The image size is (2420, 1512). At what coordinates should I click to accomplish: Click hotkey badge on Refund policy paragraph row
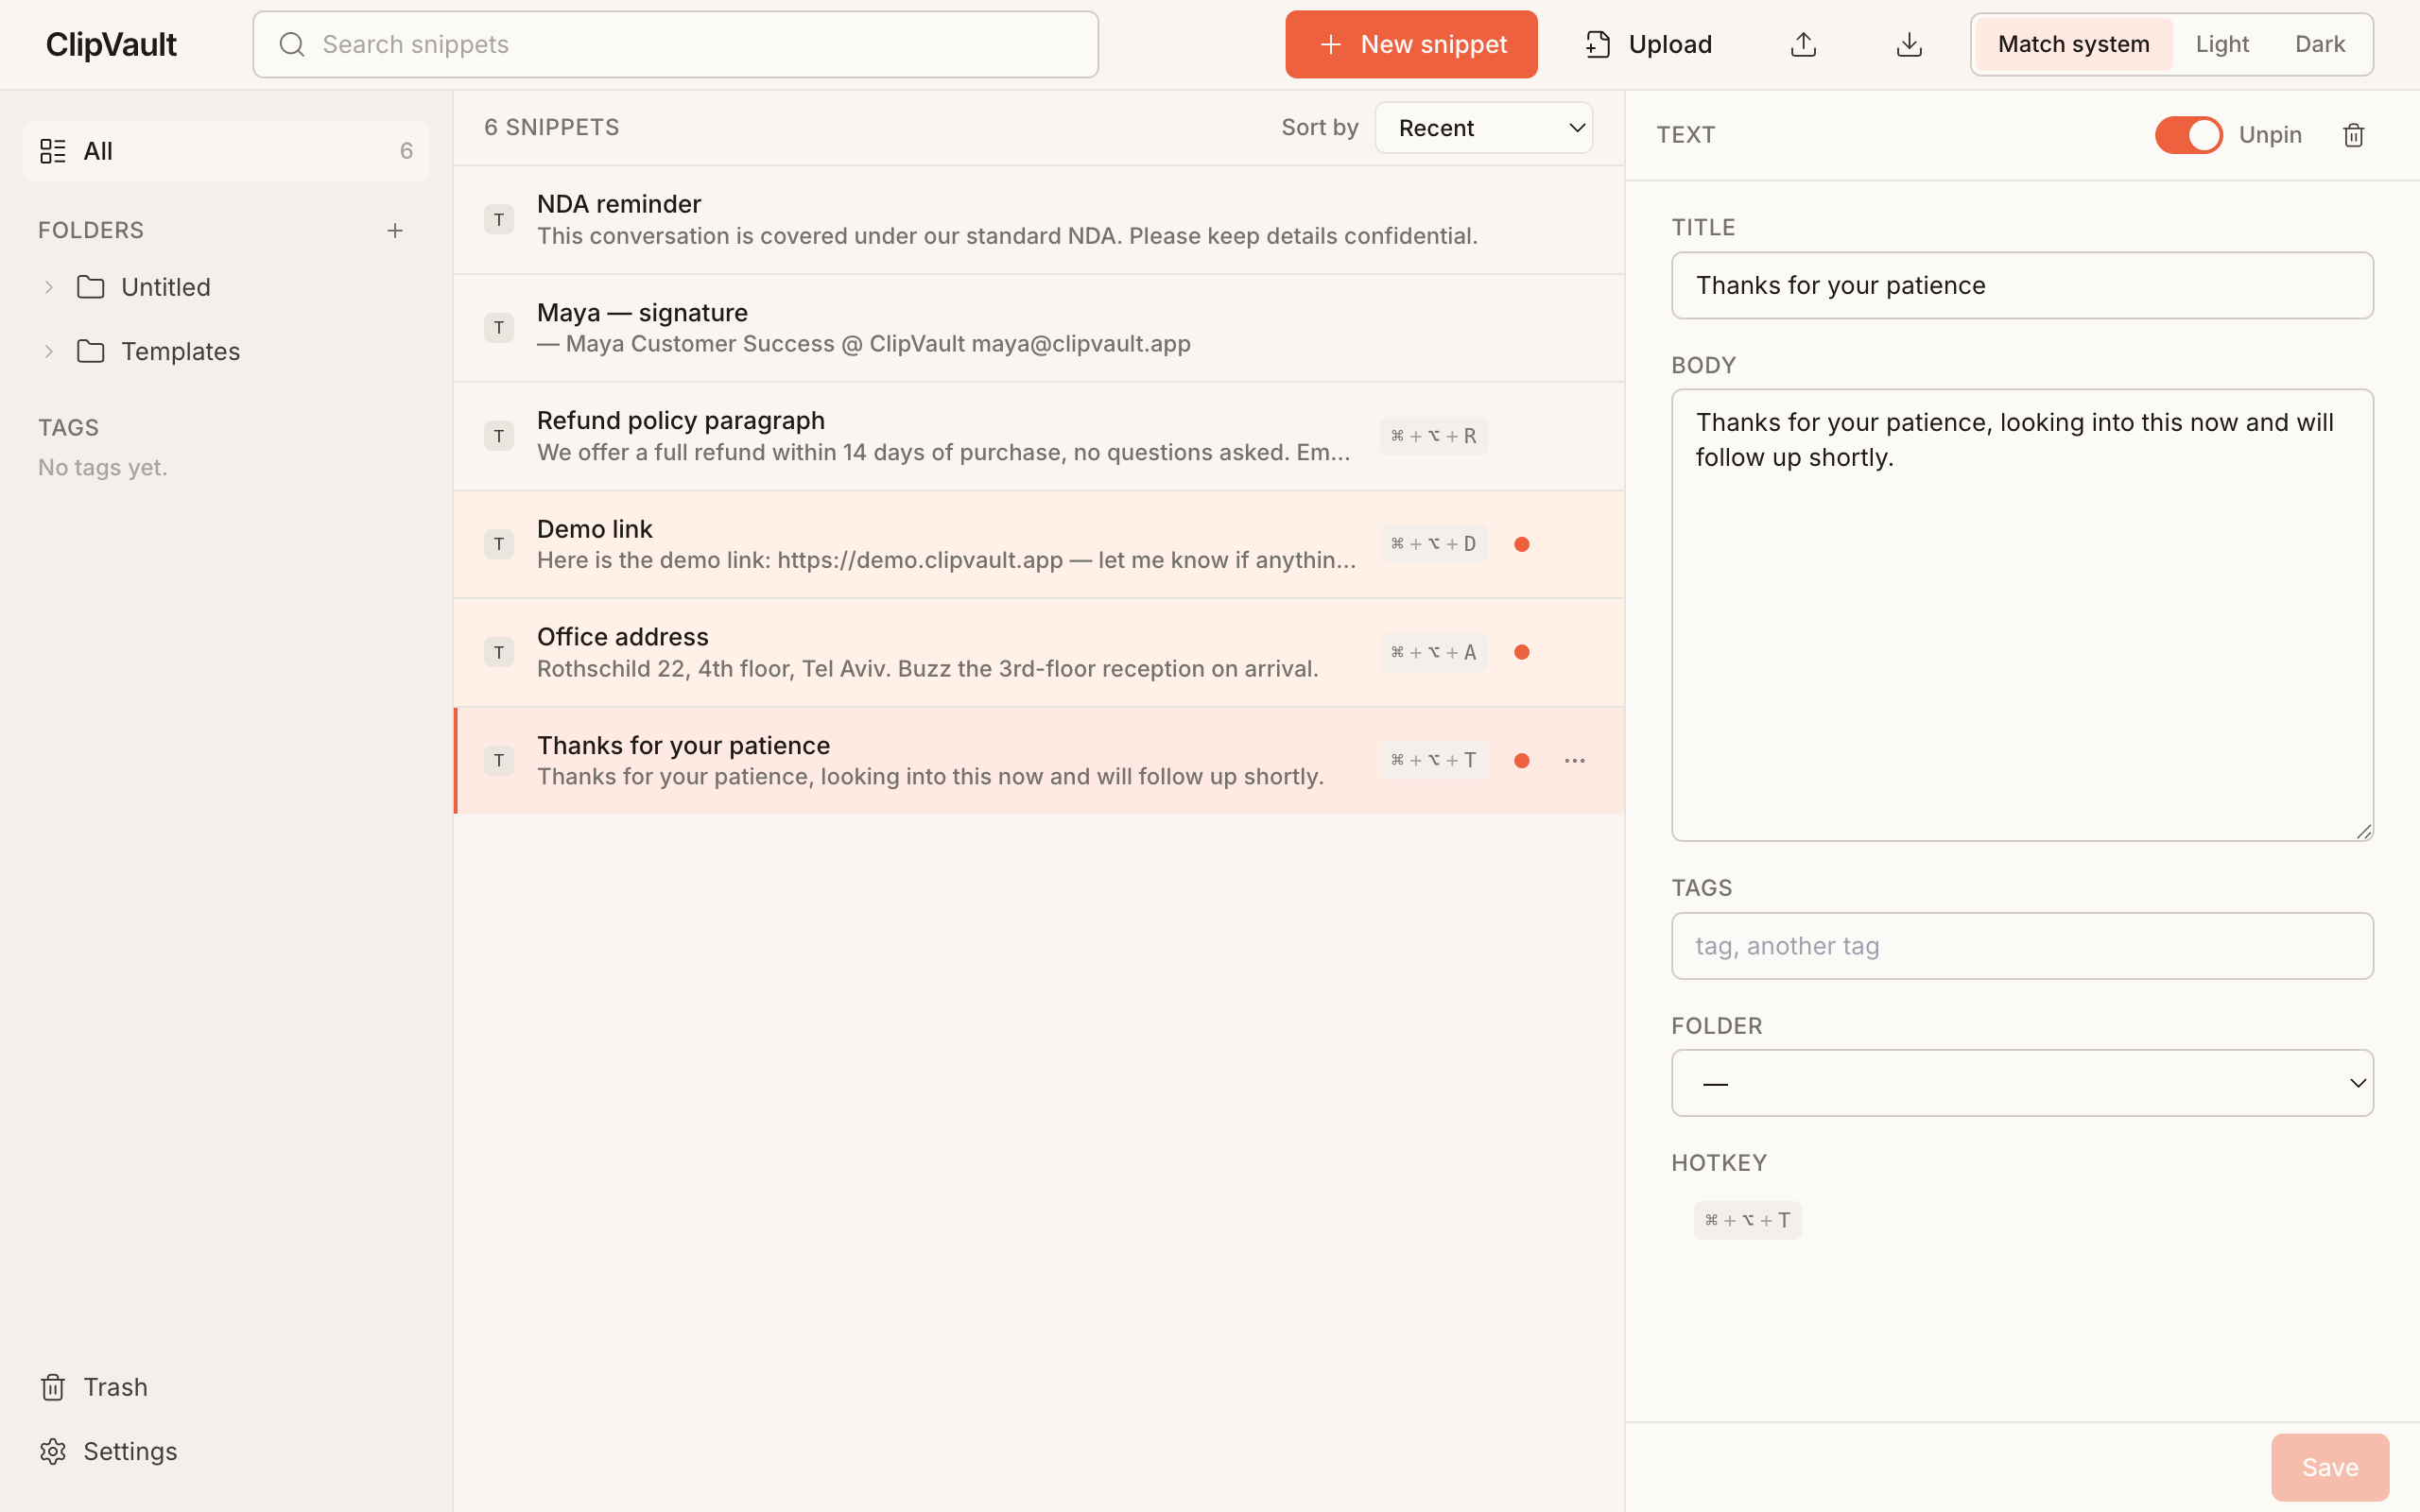[x=1433, y=436]
